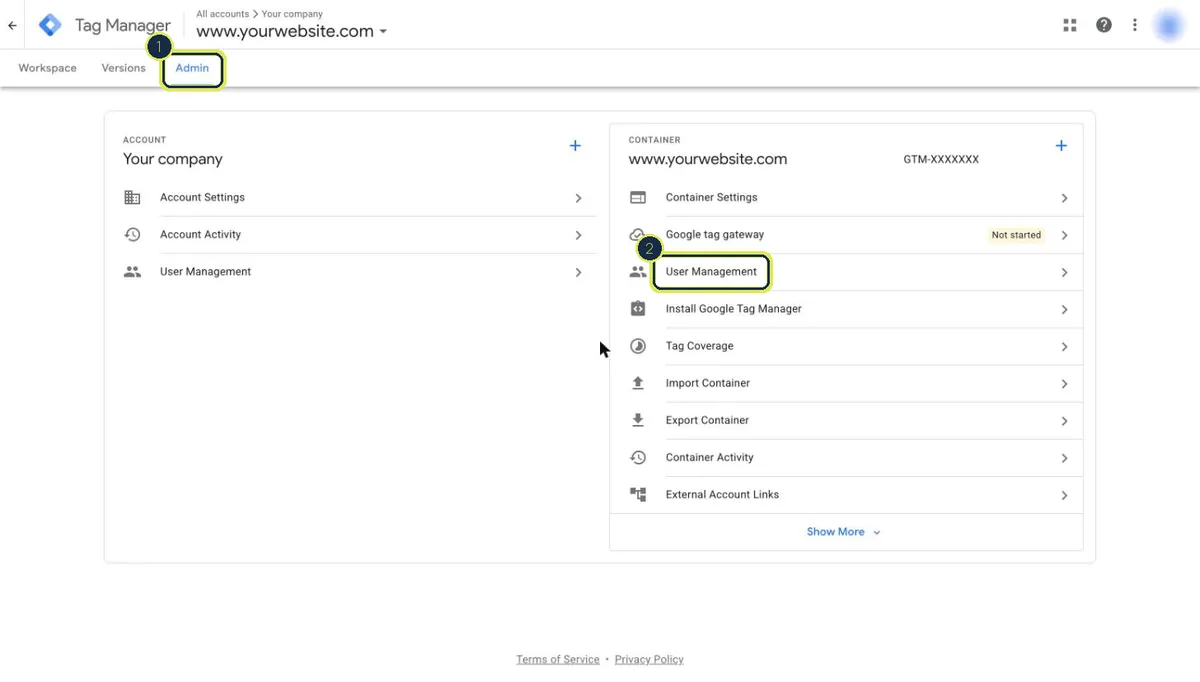The image size is (1200, 682).
Task: Click the Tag Manager title text
Action: pos(123,26)
